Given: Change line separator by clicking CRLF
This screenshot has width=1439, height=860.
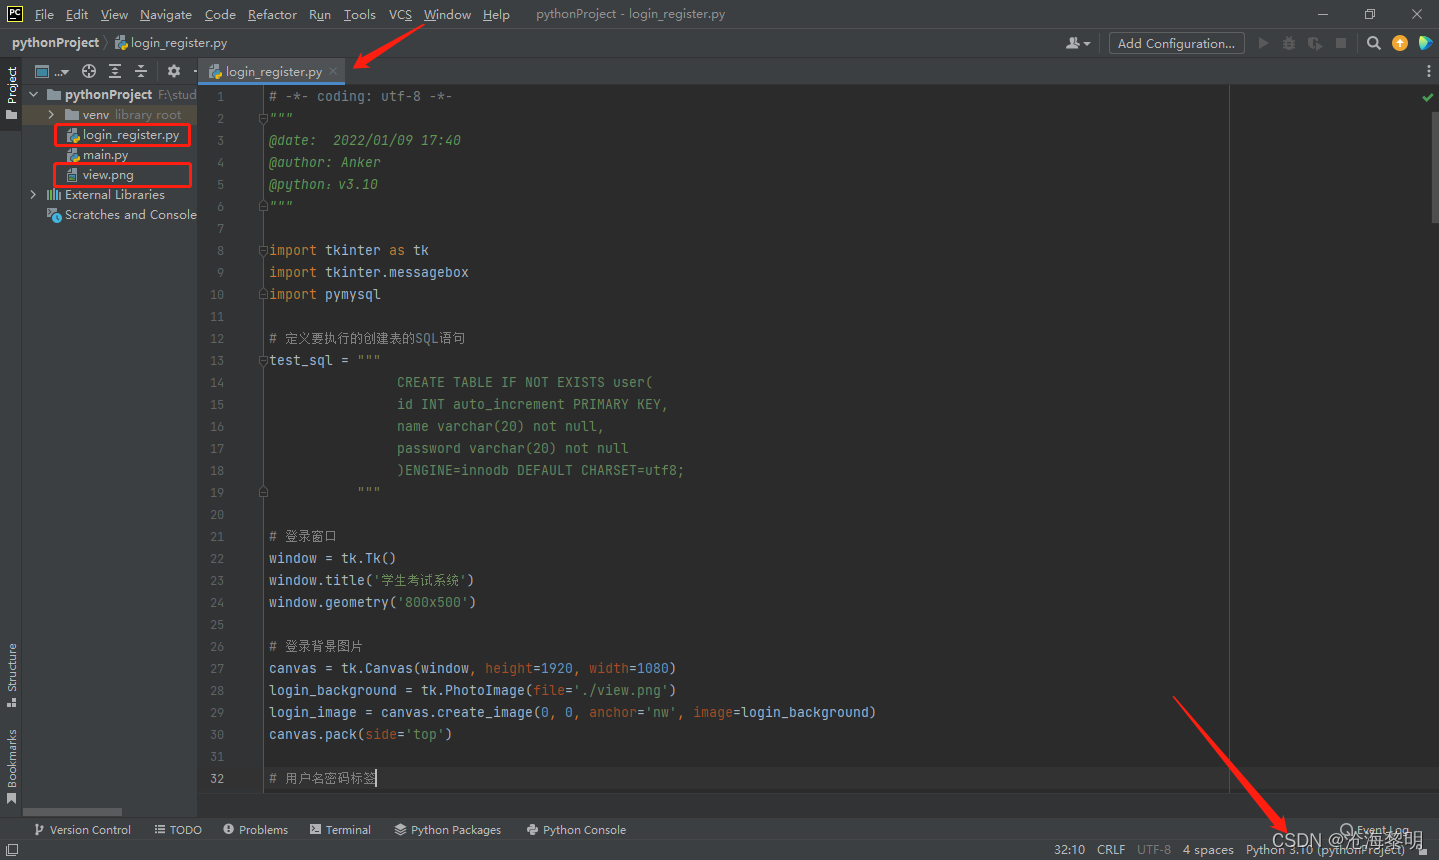Looking at the screenshot, I should click(x=1110, y=849).
